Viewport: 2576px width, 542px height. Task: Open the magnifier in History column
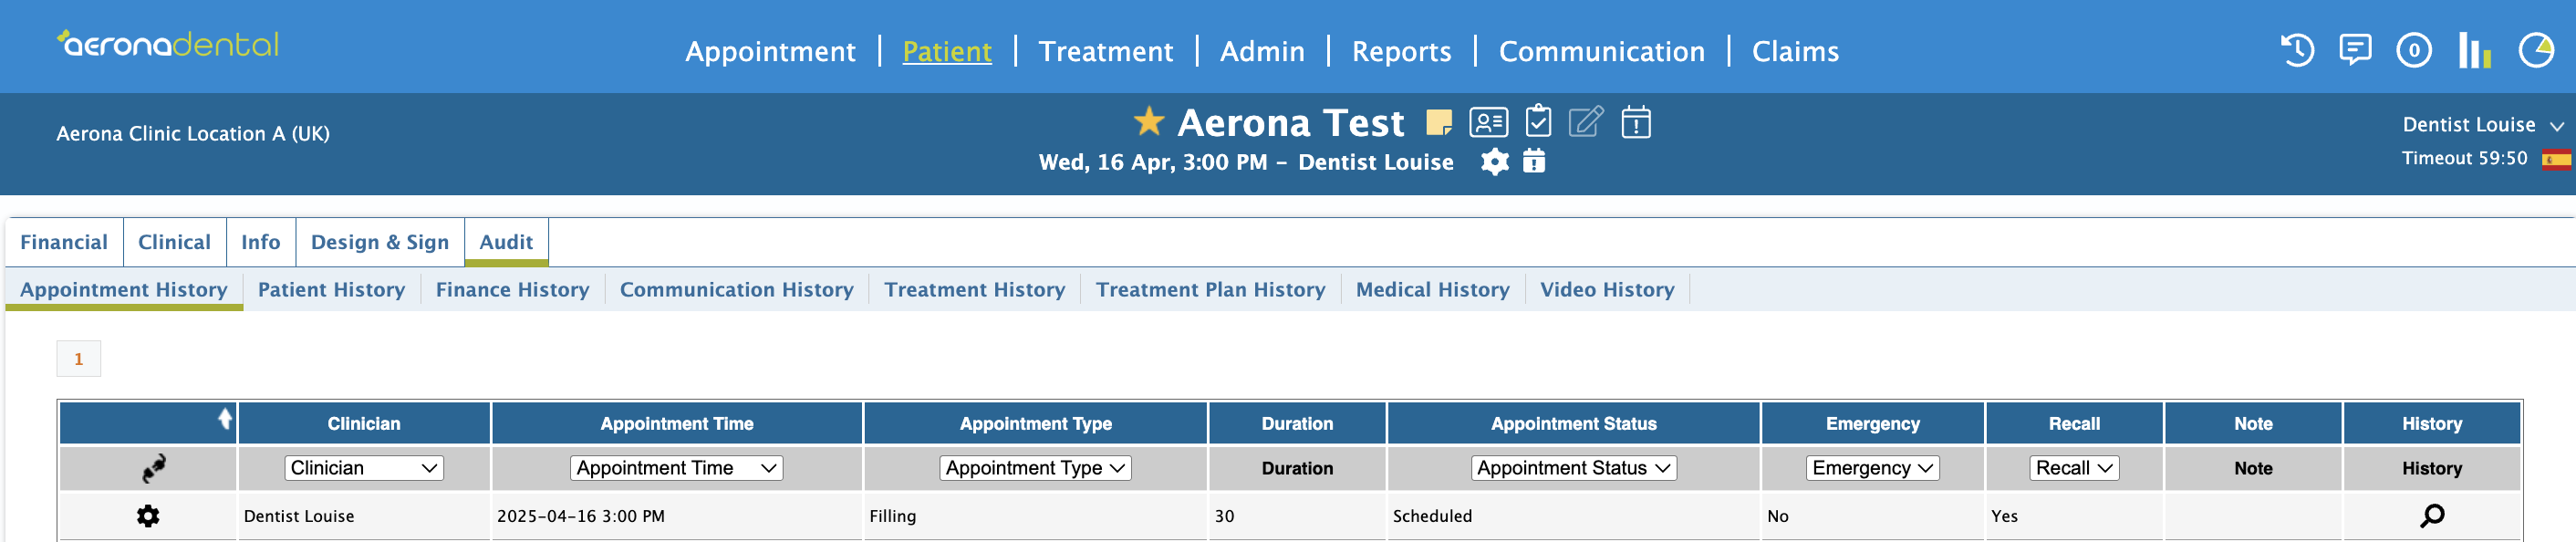(2432, 516)
